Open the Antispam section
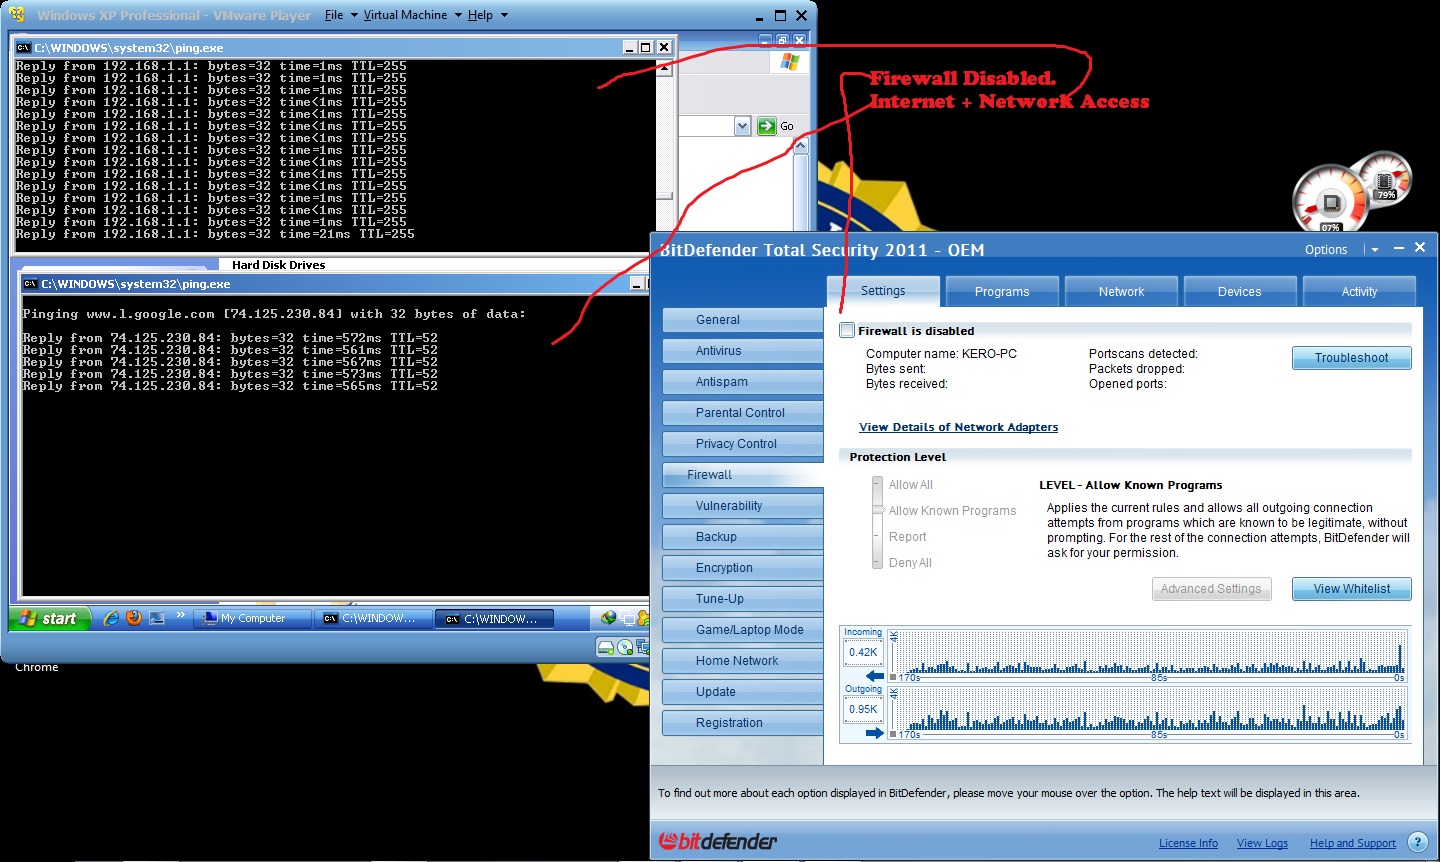 pos(742,382)
